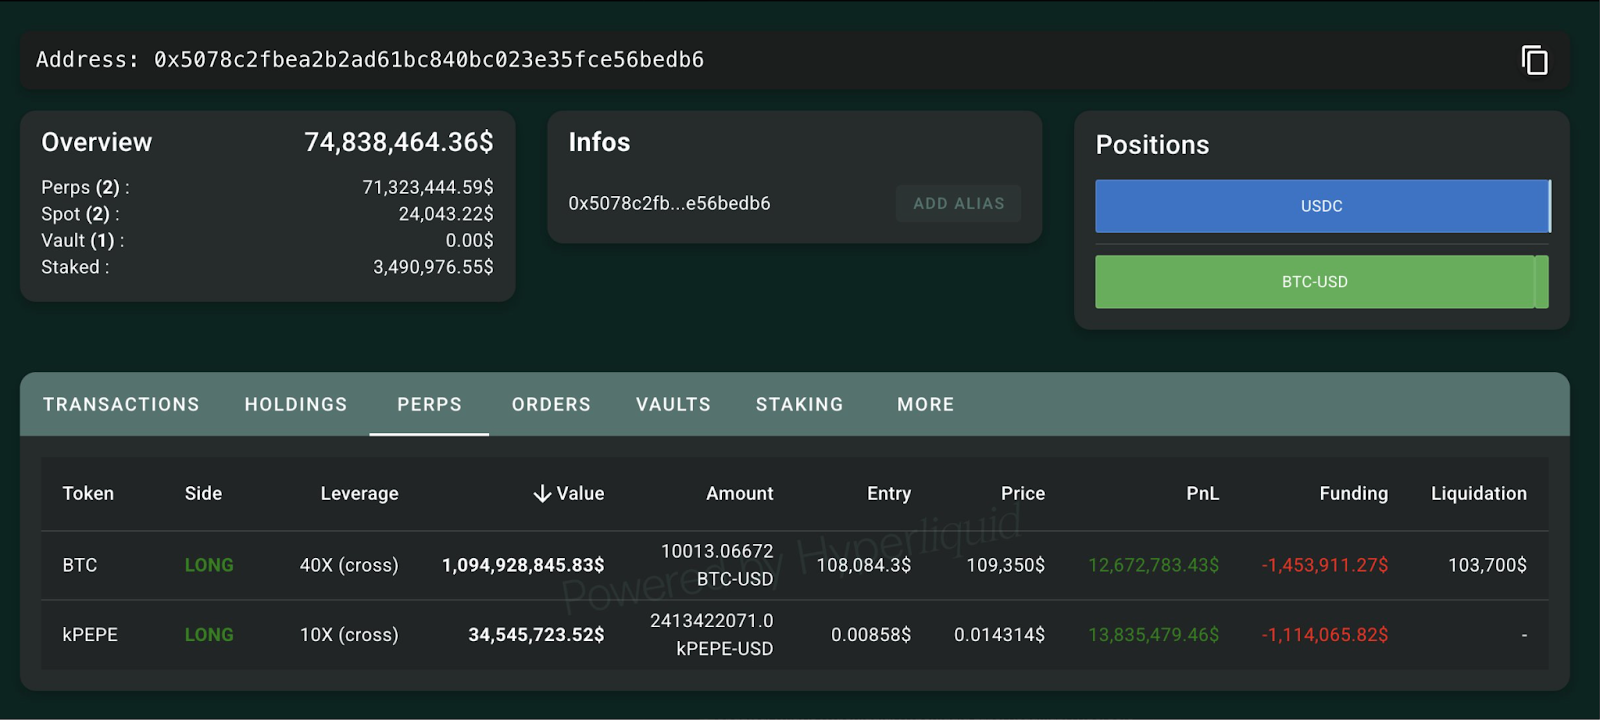Expand the MORE menu tab
Image resolution: width=1600 pixels, height=720 pixels.
(925, 404)
